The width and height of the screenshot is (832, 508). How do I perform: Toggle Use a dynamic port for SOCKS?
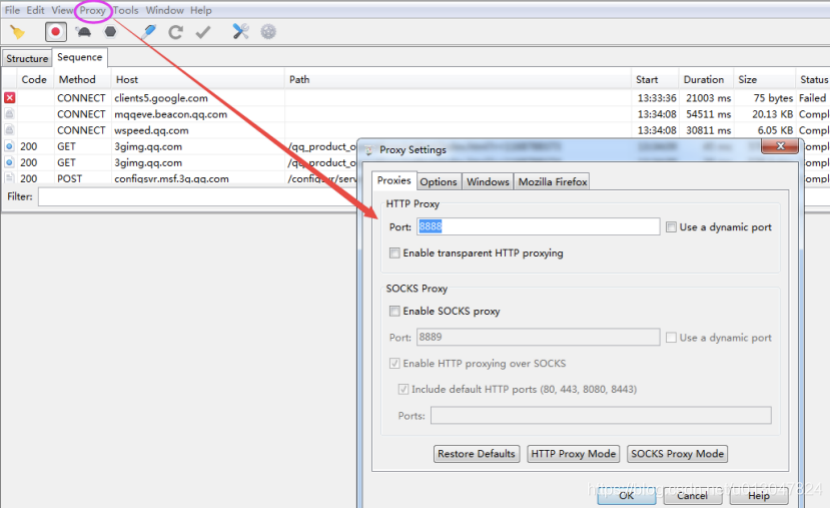click(671, 338)
